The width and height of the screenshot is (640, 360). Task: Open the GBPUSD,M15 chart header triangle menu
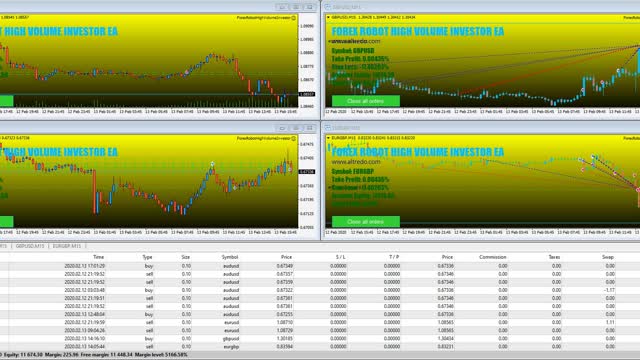(x=328, y=18)
